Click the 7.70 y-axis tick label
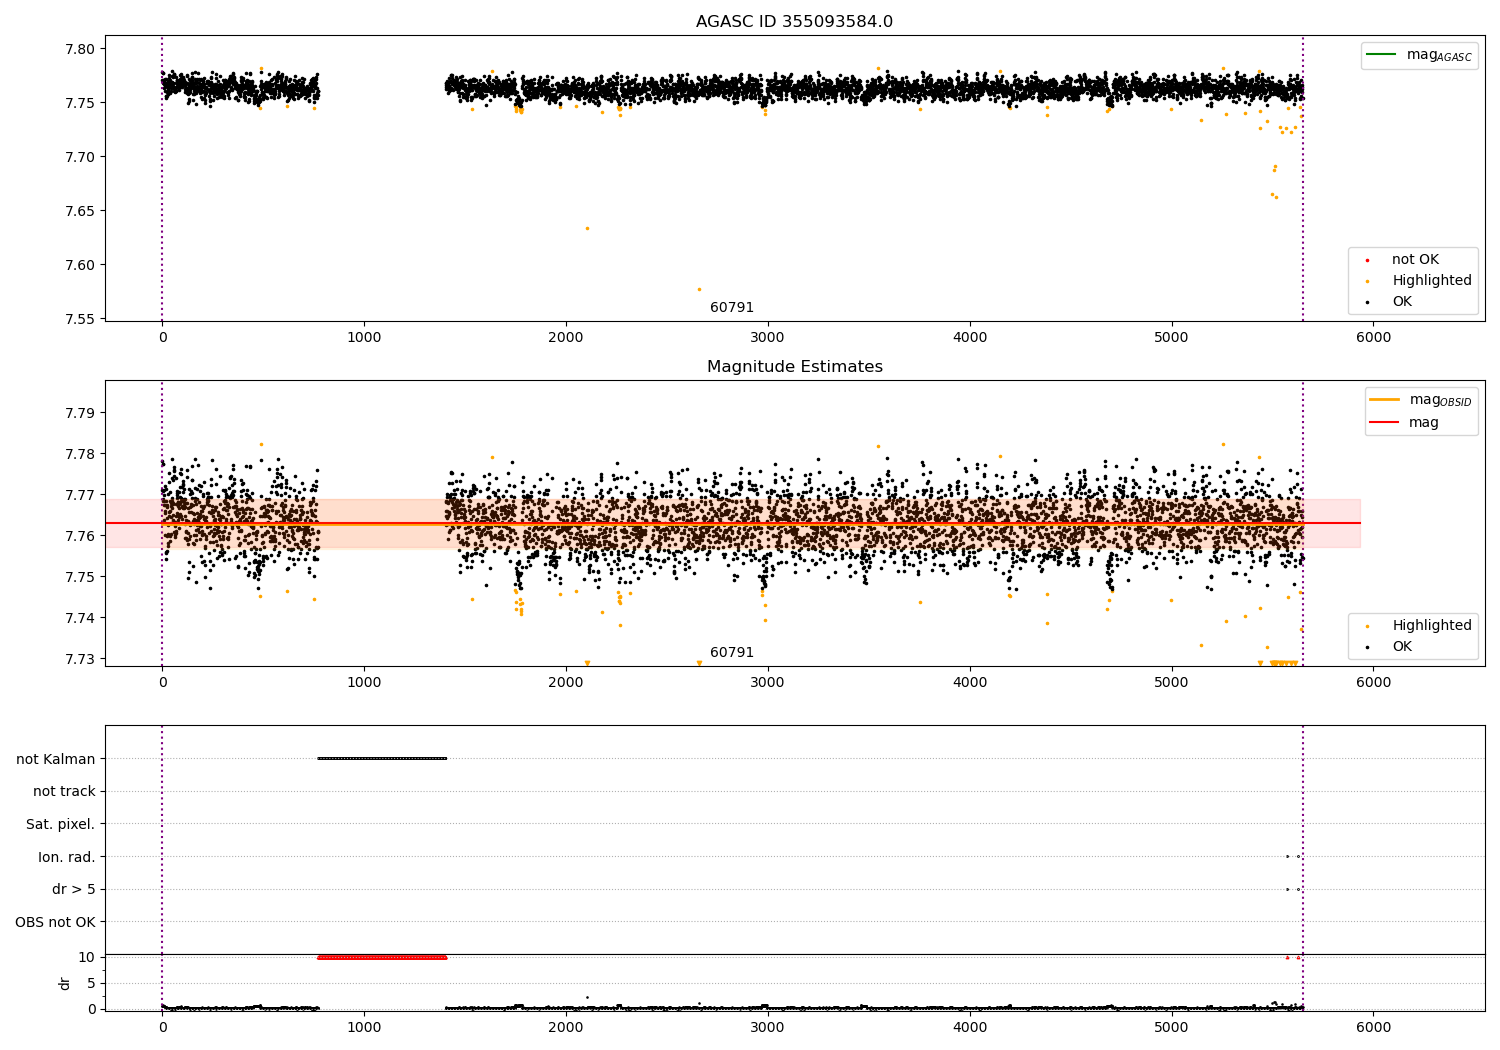 80,157
